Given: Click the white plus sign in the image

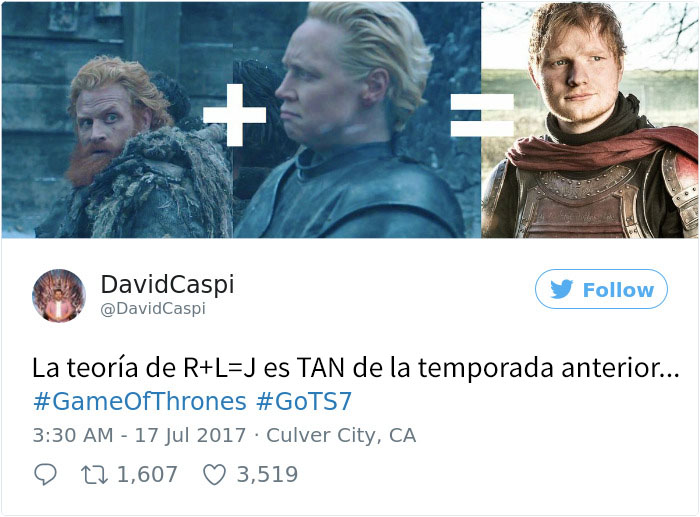Looking at the screenshot, I should [234, 115].
